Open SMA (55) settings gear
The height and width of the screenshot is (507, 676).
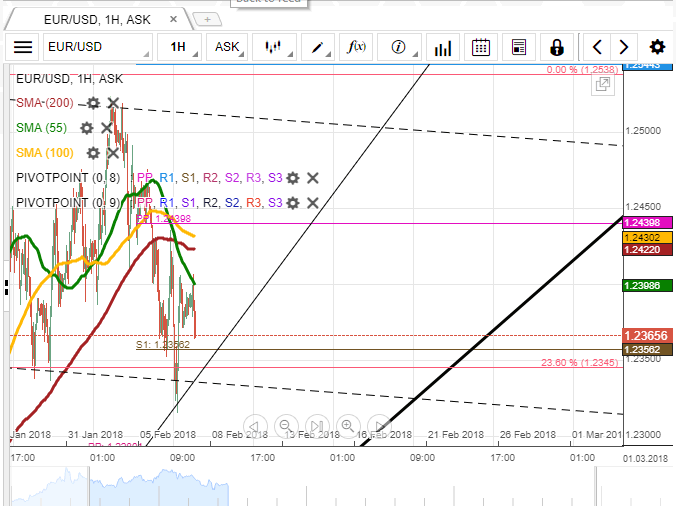coord(87,128)
